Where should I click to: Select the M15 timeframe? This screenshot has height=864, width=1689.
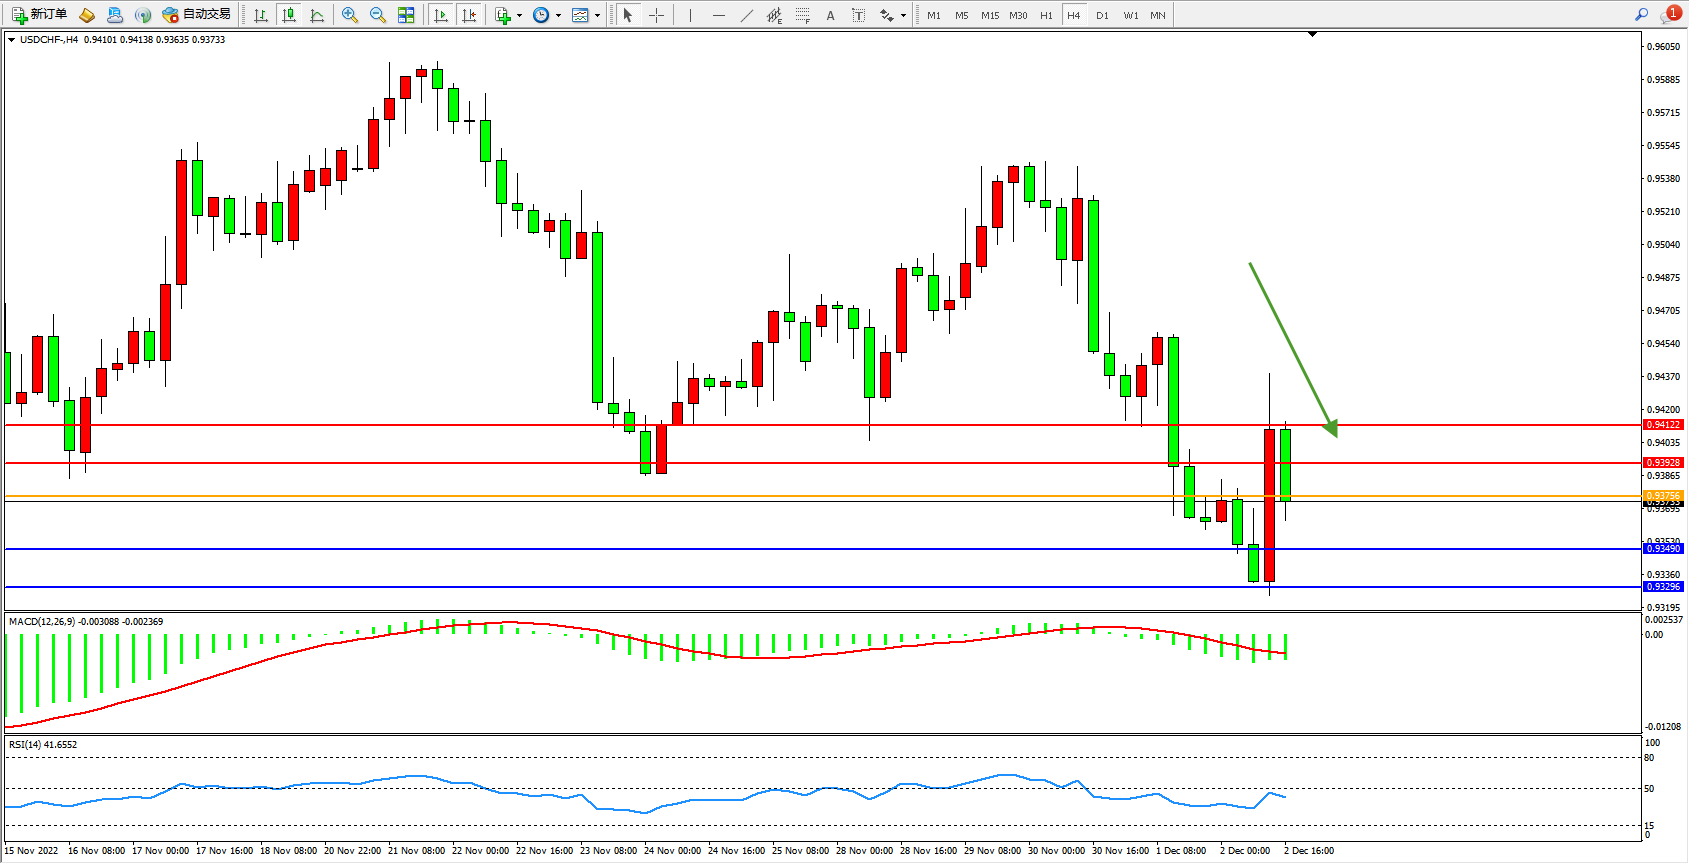coord(990,15)
